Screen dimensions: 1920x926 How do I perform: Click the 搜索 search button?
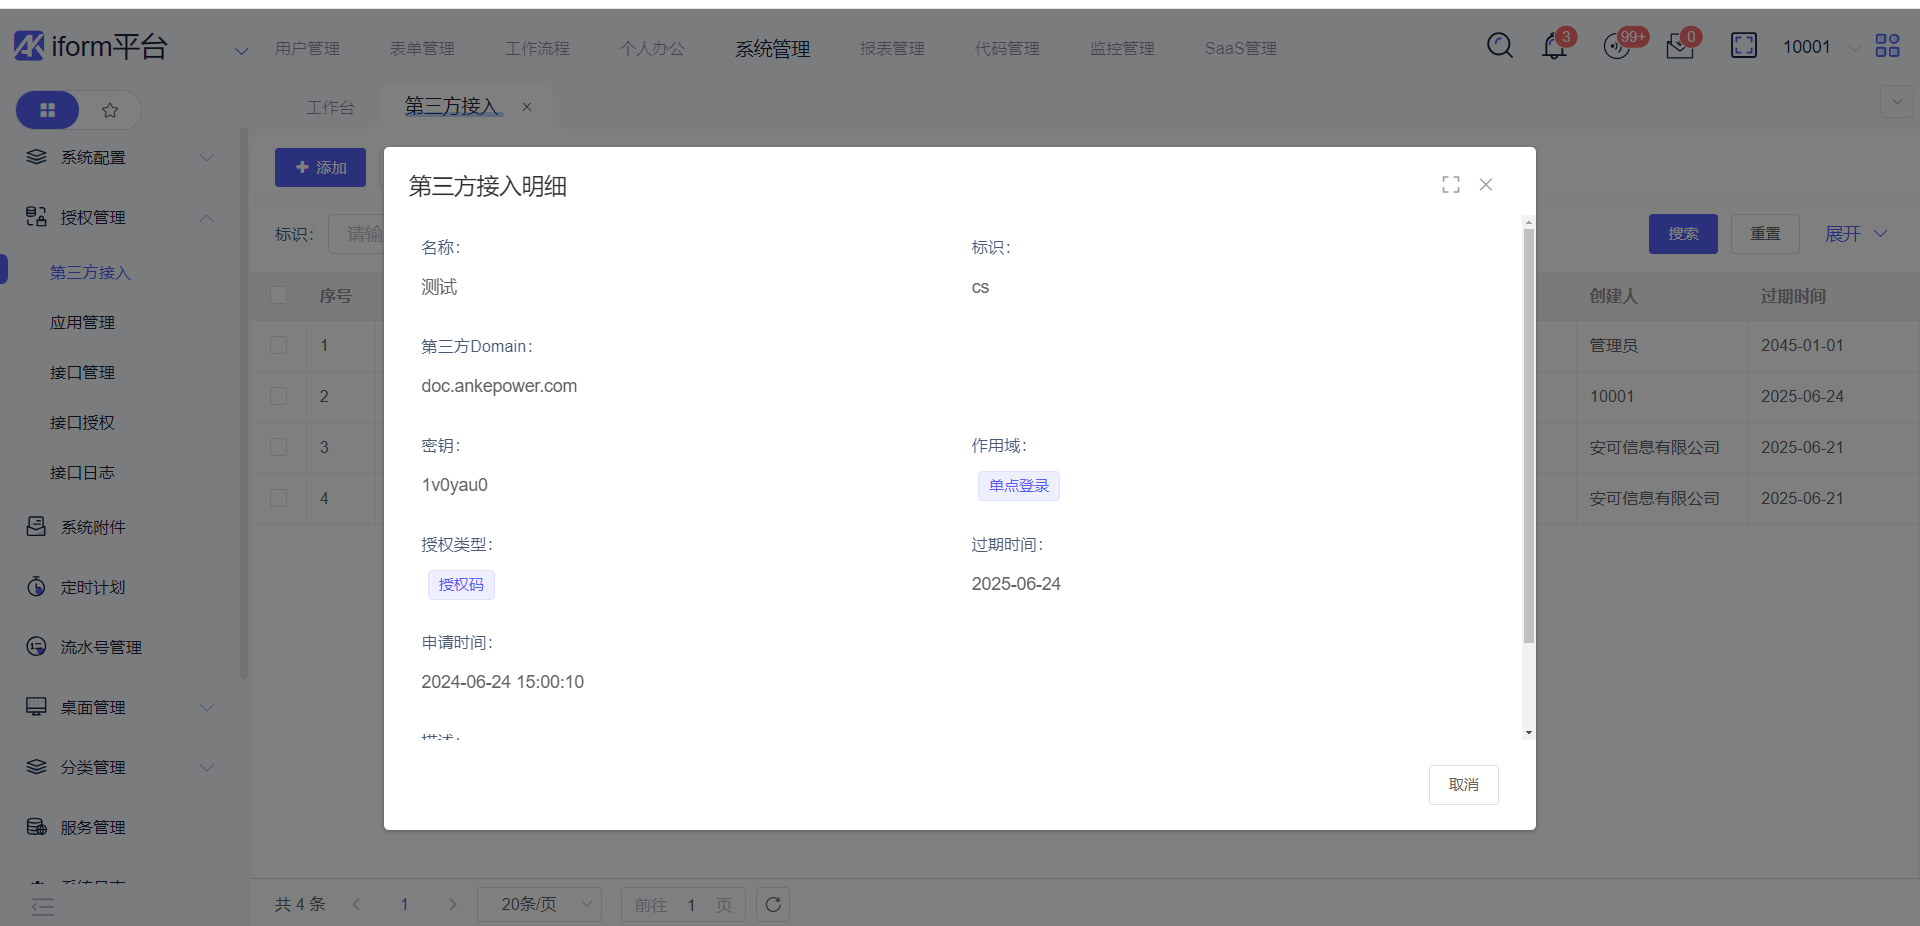tap(1683, 233)
